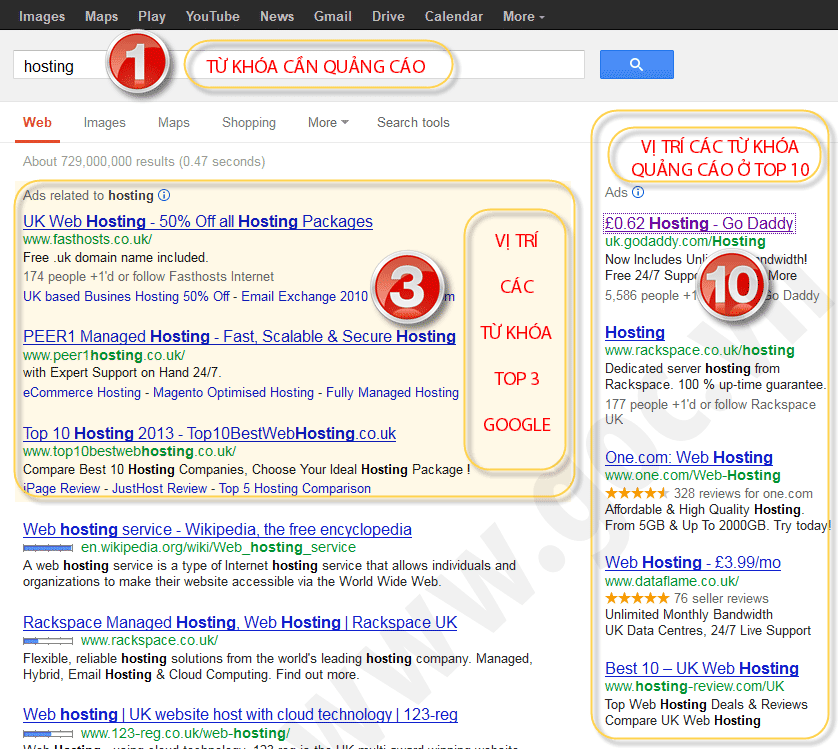The image size is (838, 749).
Task: Click www.one.com/Web-Hosting URL text
Action: tap(693, 475)
